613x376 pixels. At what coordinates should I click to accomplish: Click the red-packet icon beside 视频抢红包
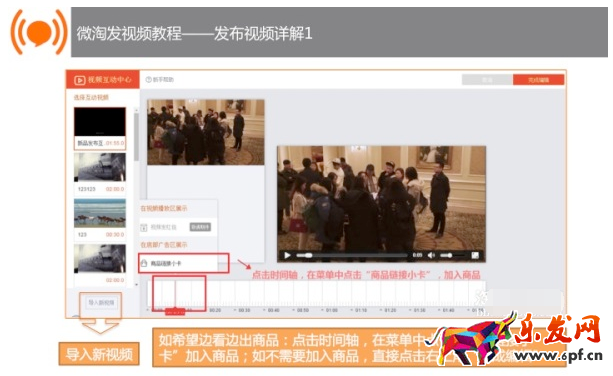pyautogui.click(x=144, y=227)
